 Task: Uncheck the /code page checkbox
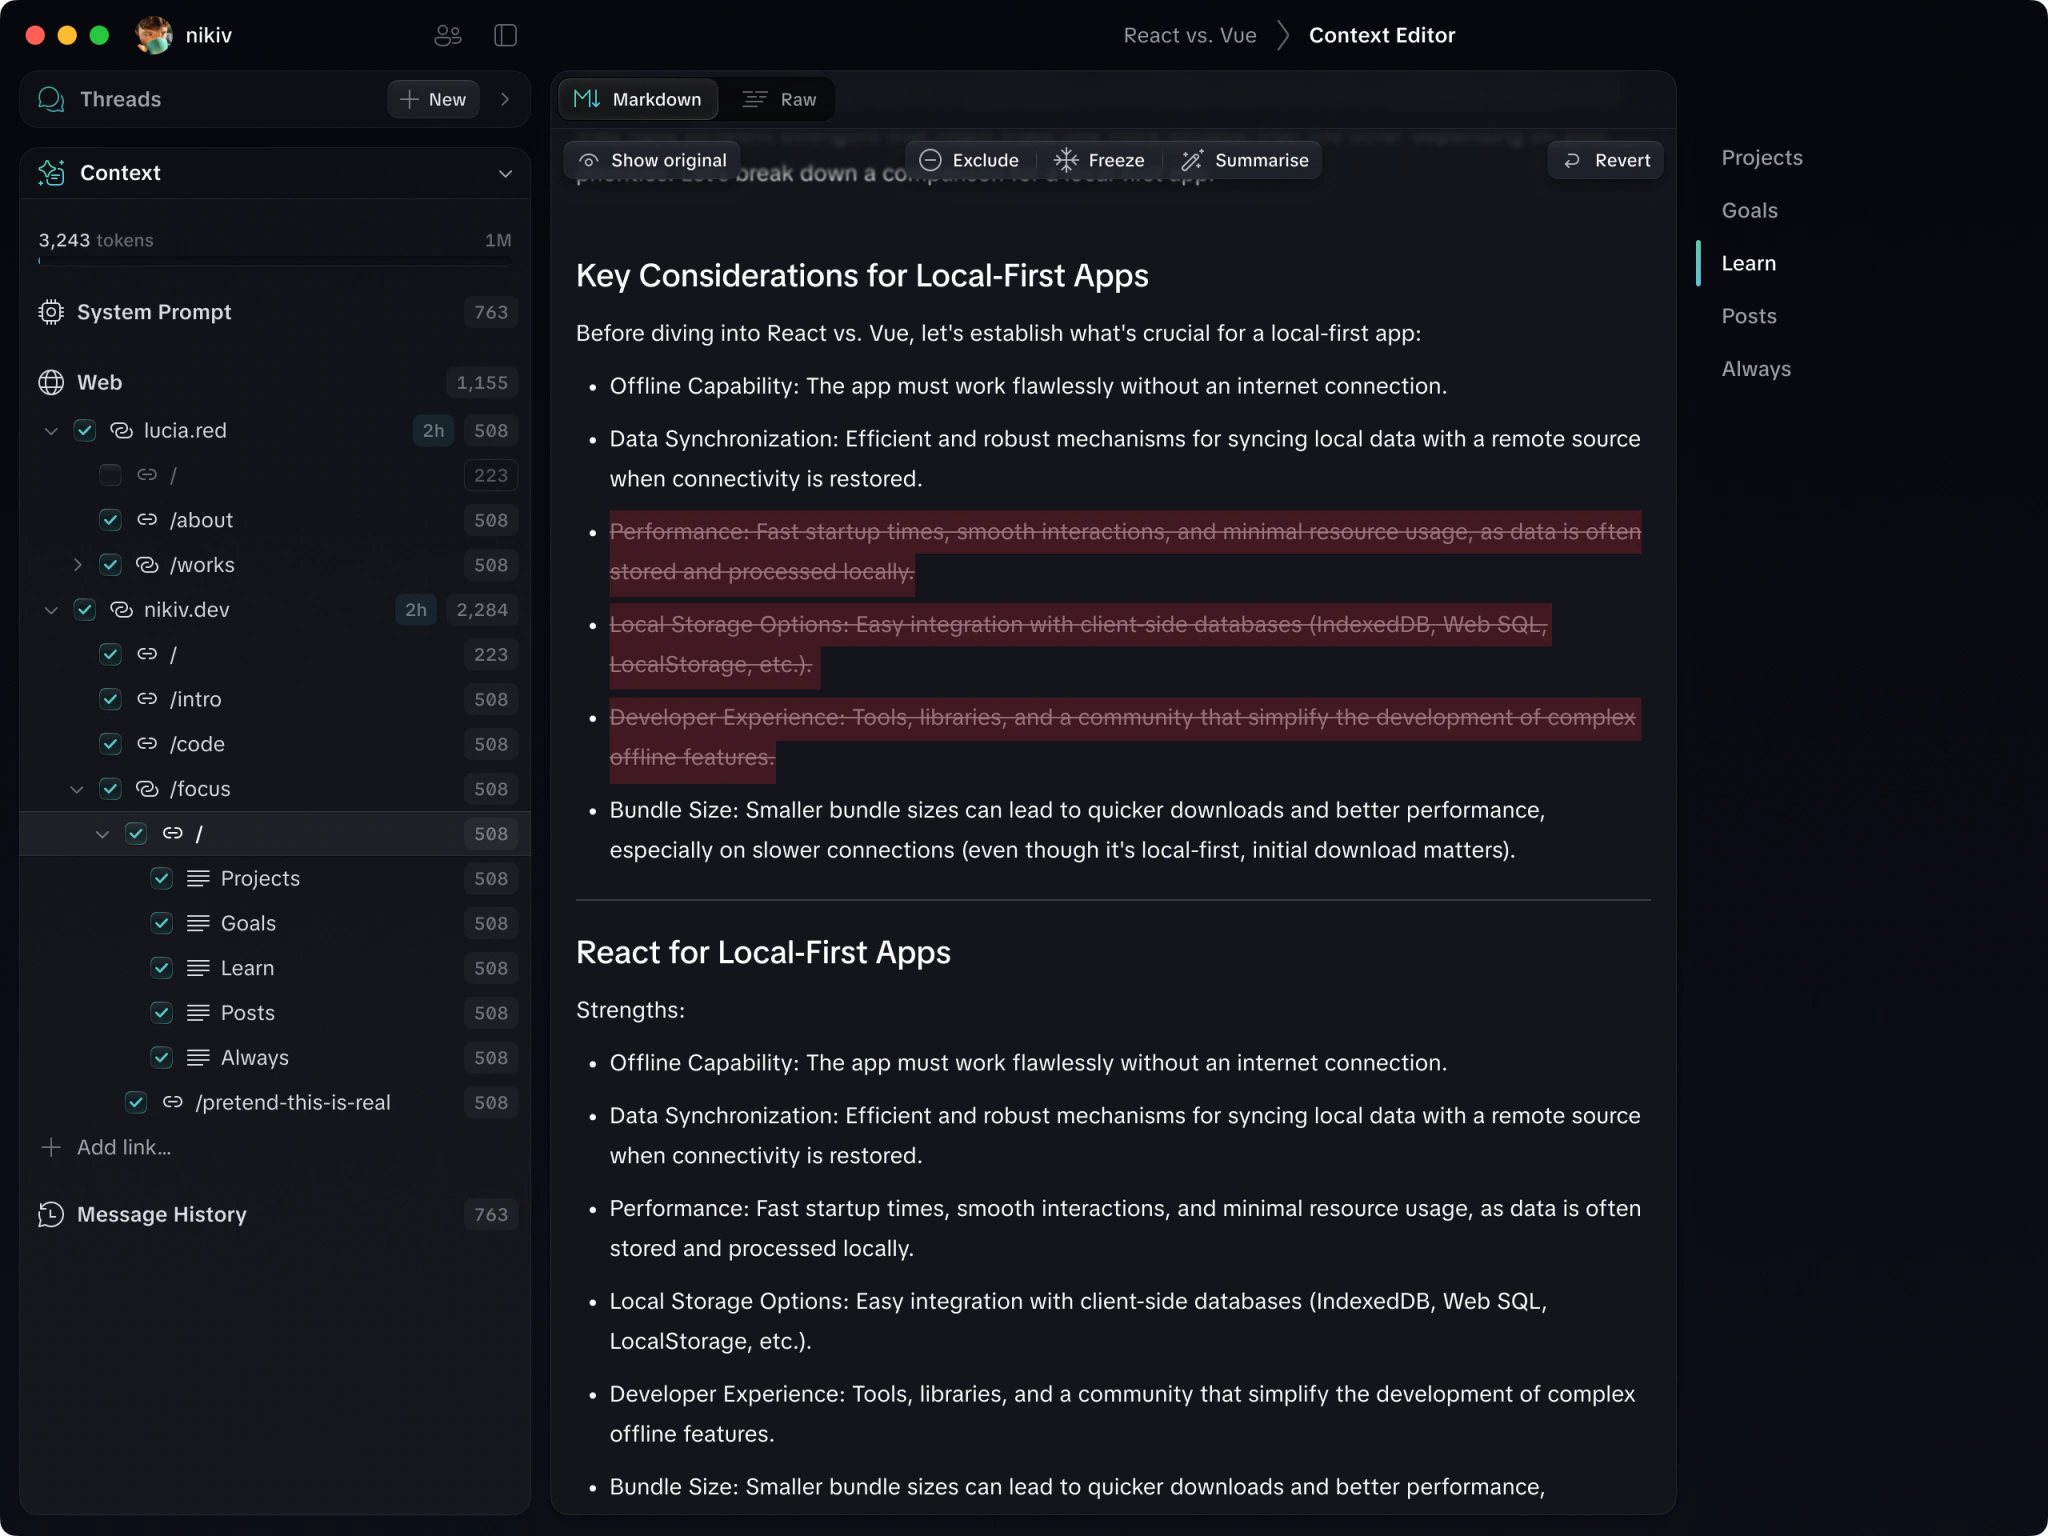tap(110, 744)
